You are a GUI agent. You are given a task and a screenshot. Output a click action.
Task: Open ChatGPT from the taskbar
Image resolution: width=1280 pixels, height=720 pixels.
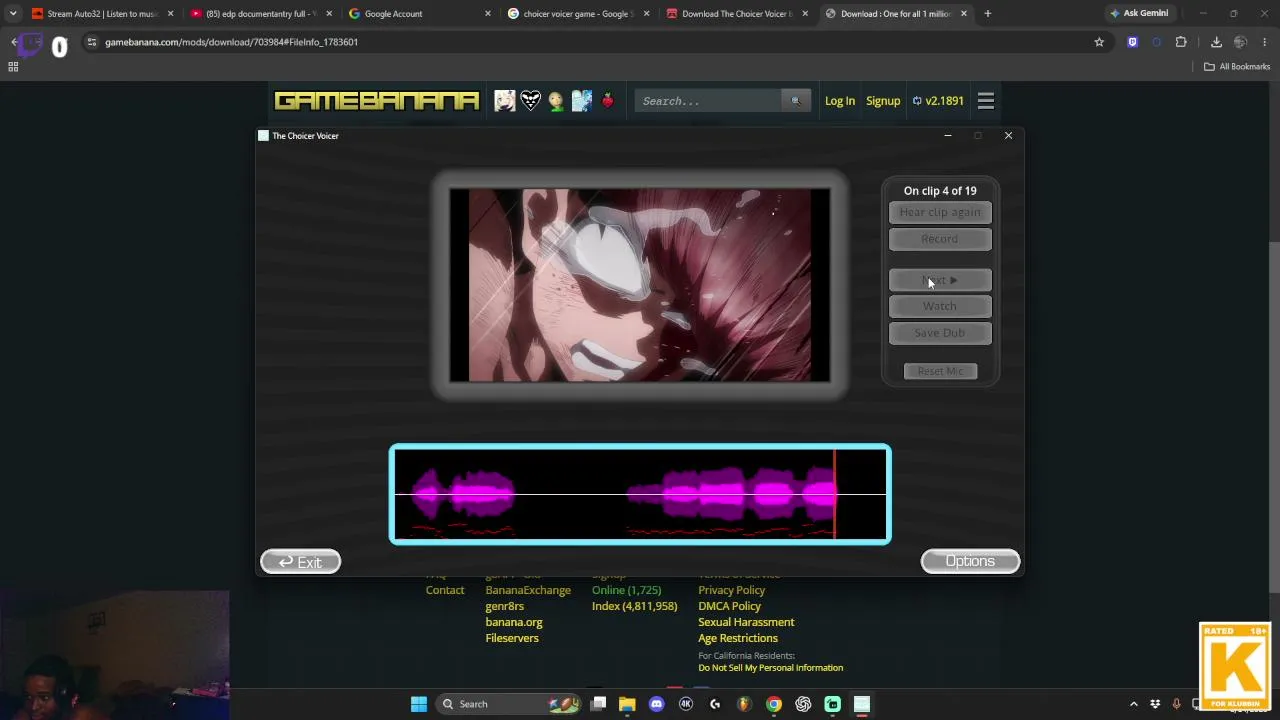point(803,704)
